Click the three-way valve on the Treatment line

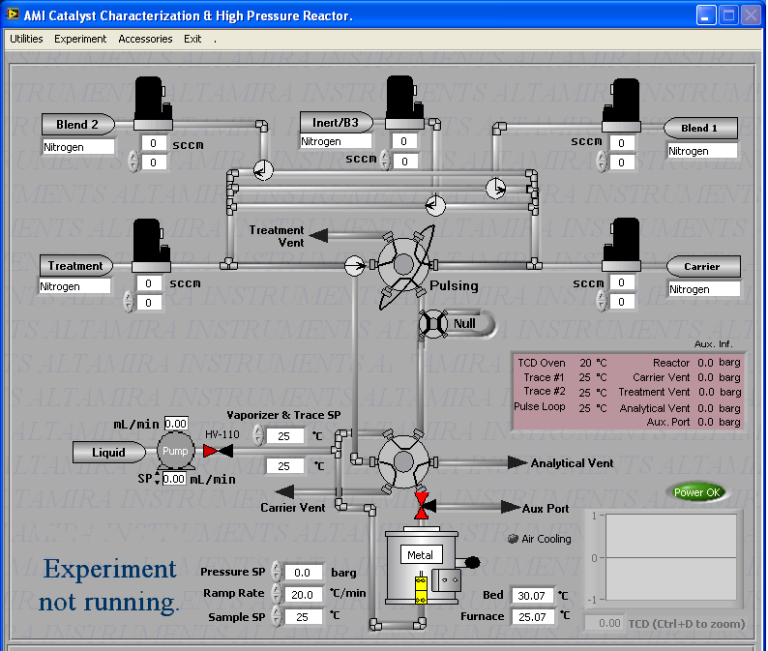353,265
